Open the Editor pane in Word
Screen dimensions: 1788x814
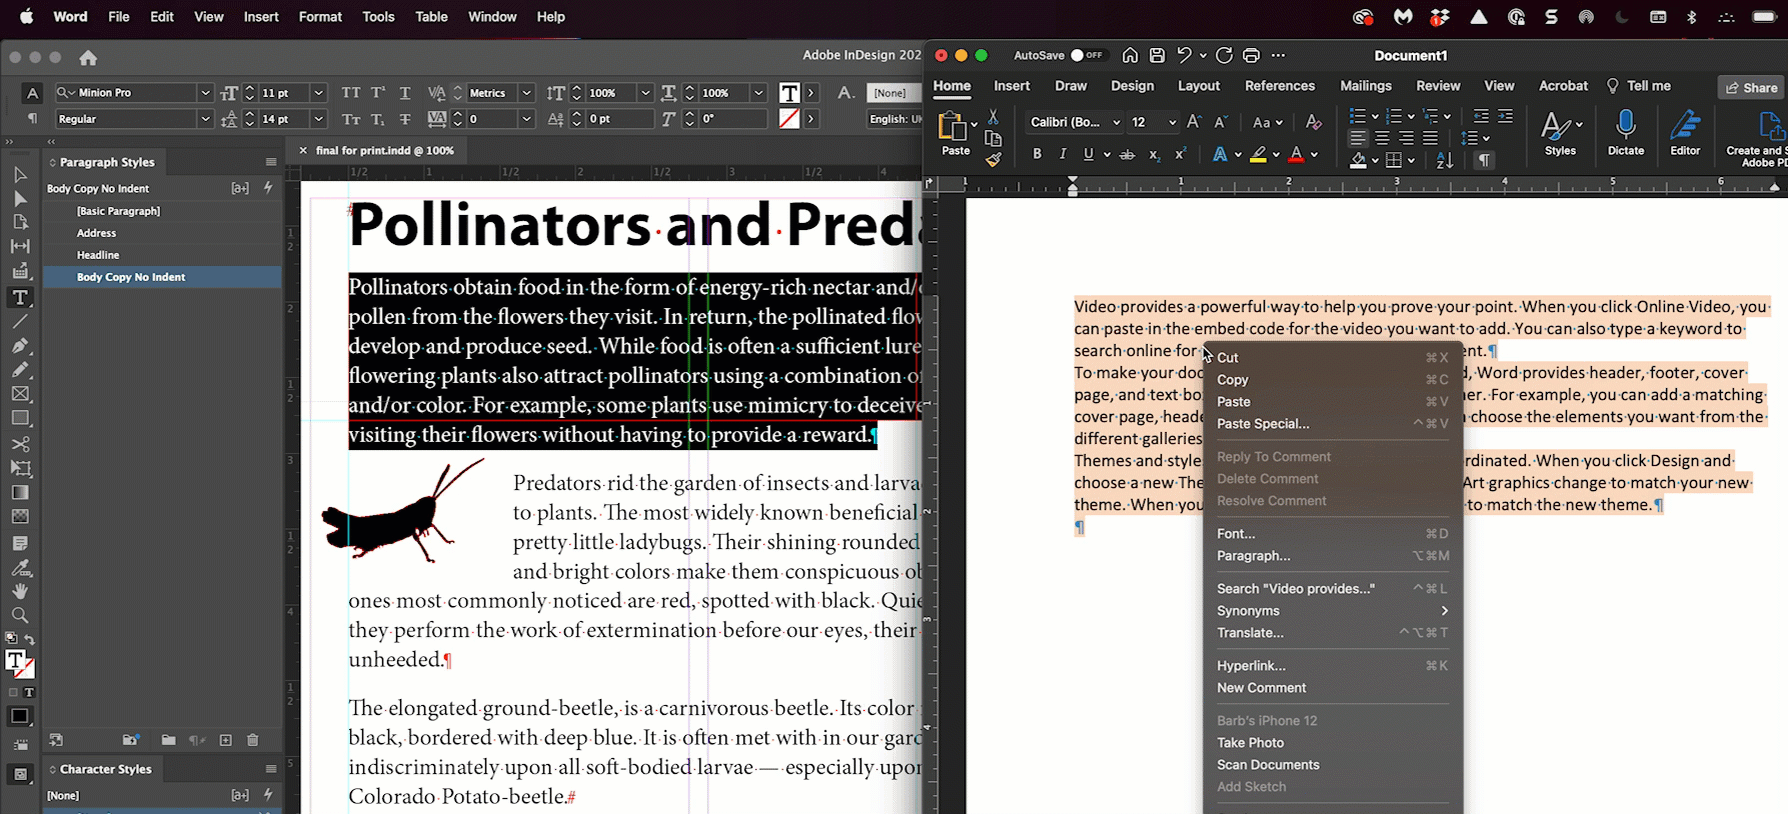coord(1685,133)
